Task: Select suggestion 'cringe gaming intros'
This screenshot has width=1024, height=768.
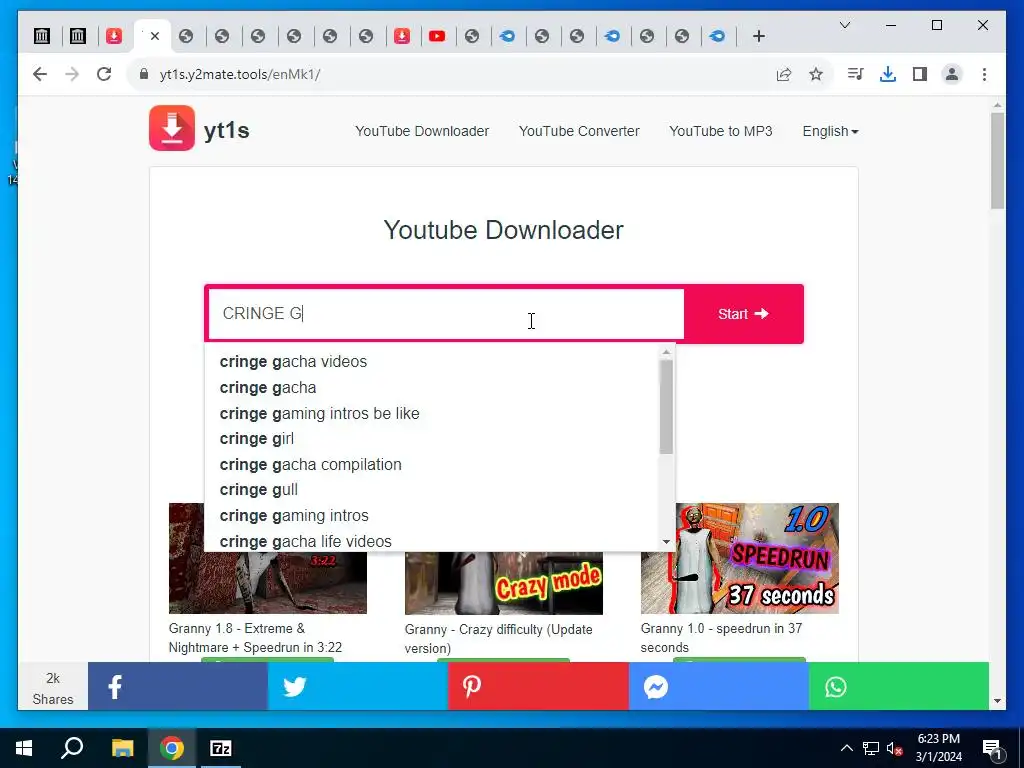Action: (x=294, y=516)
